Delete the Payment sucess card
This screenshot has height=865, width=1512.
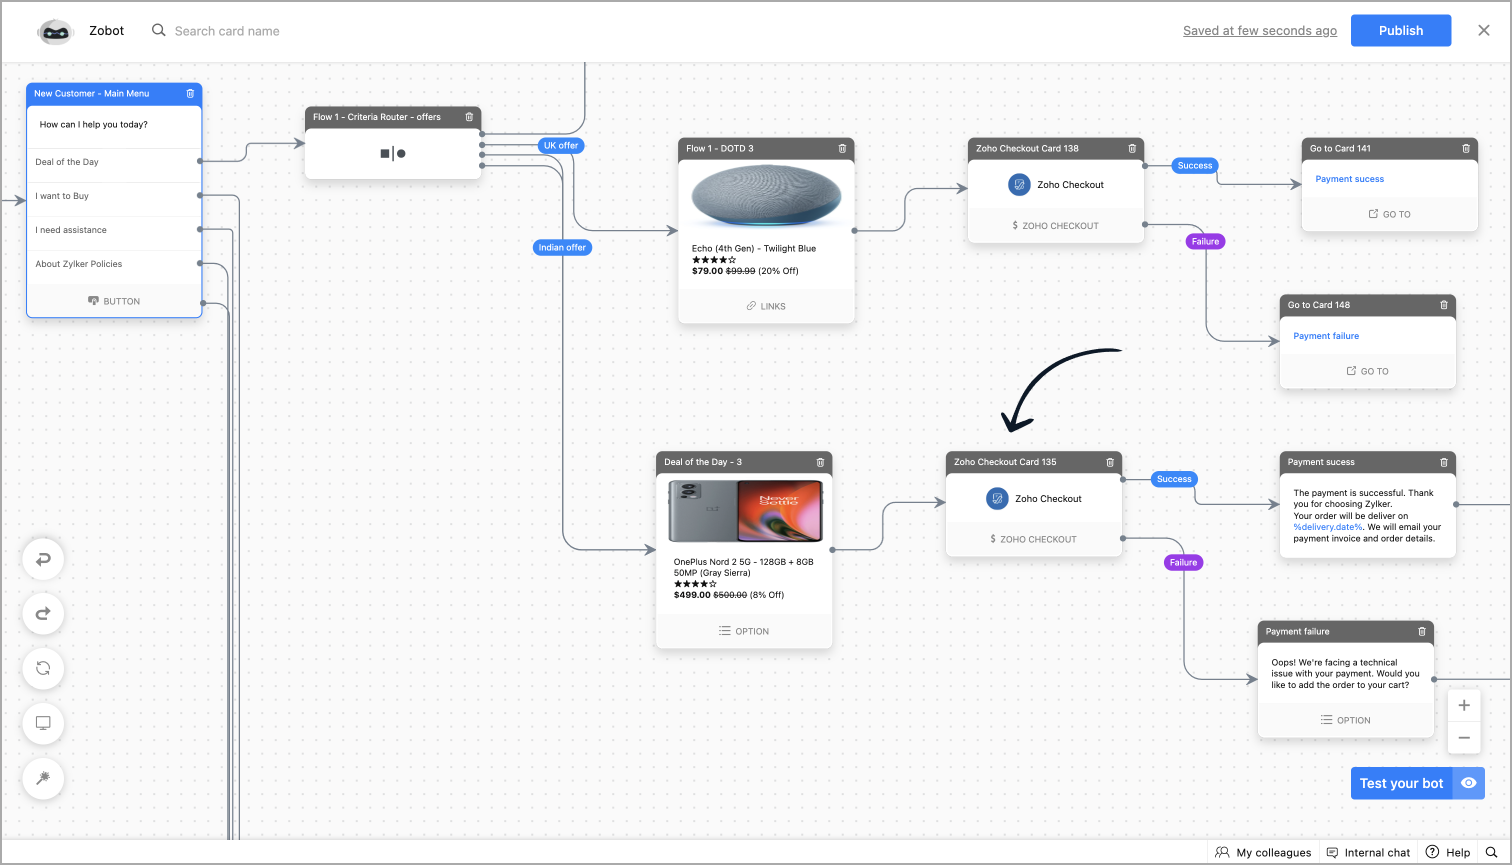[x=1444, y=462]
